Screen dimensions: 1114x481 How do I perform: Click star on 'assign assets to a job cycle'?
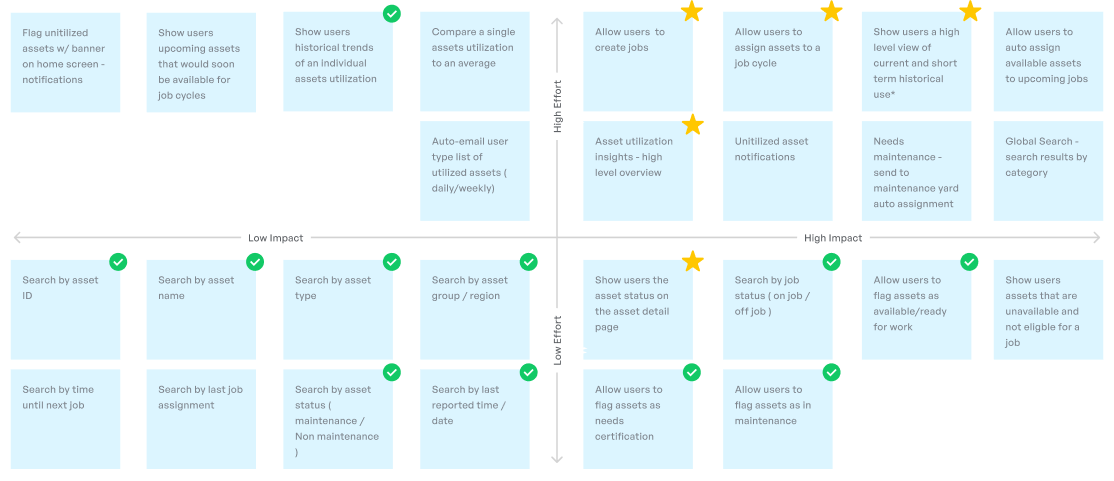point(831,12)
